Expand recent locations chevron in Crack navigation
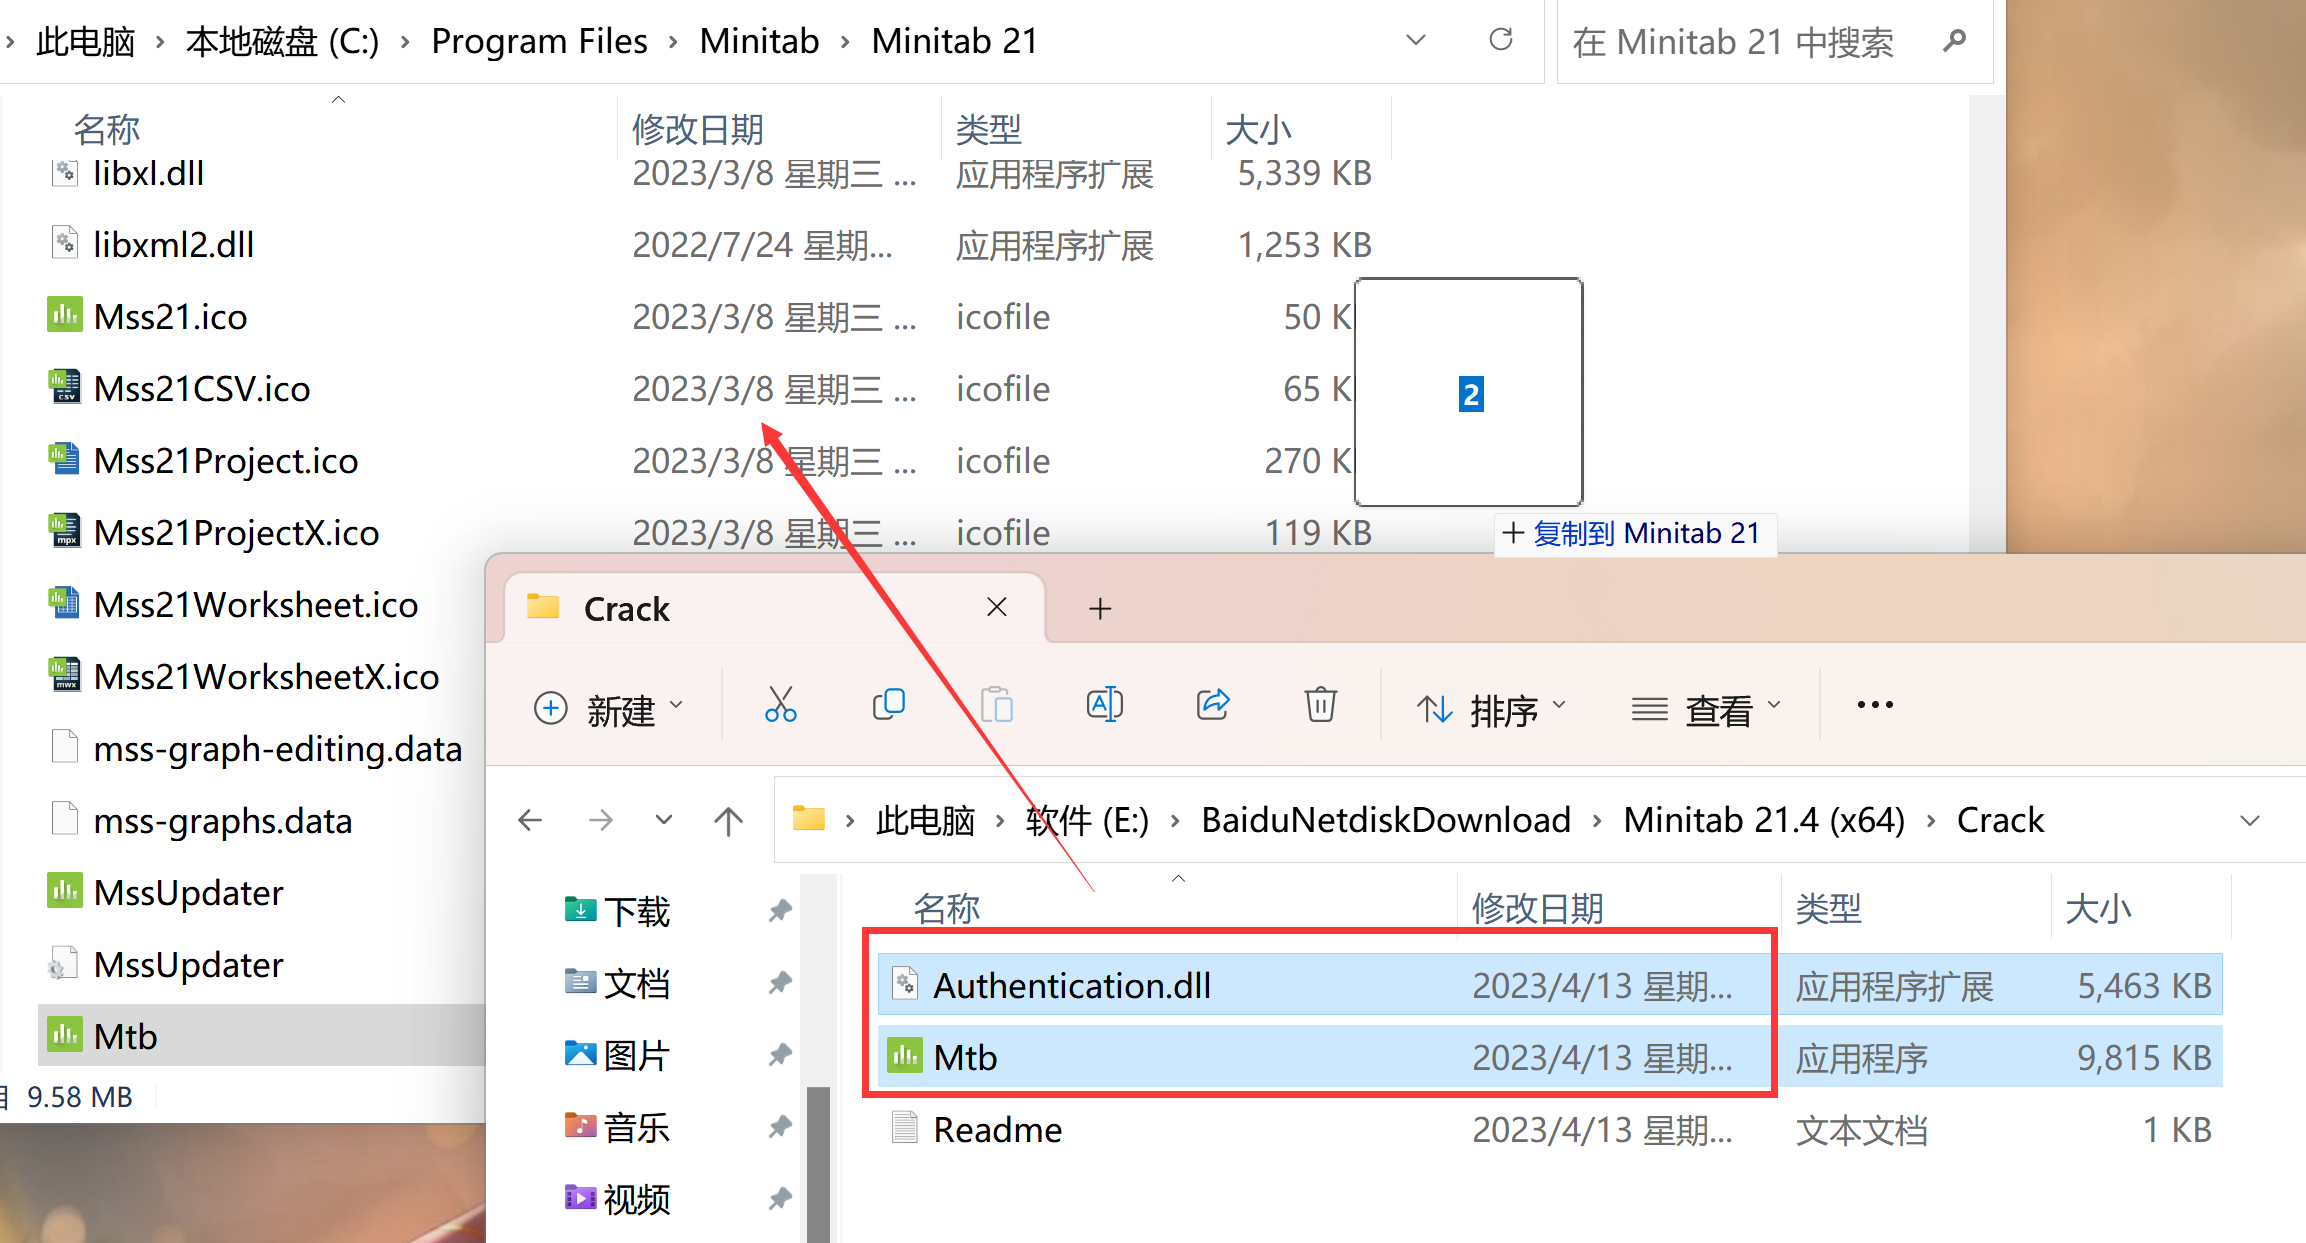The height and width of the screenshot is (1243, 2306). click(663, 821)
